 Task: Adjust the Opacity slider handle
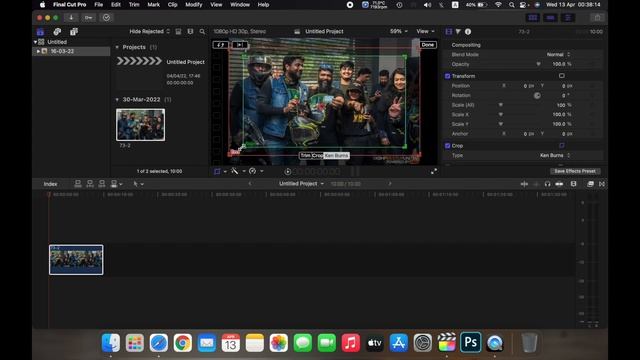[538, 64]
